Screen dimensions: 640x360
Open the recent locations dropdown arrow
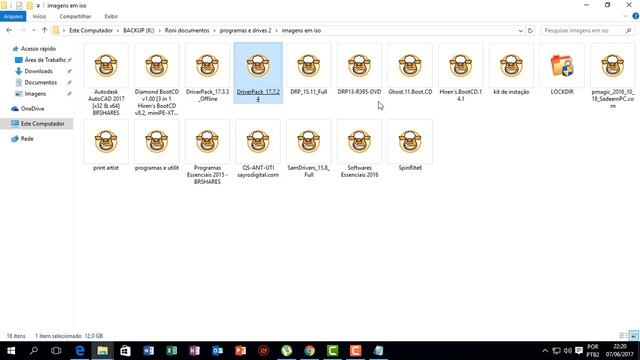point(33,31)
